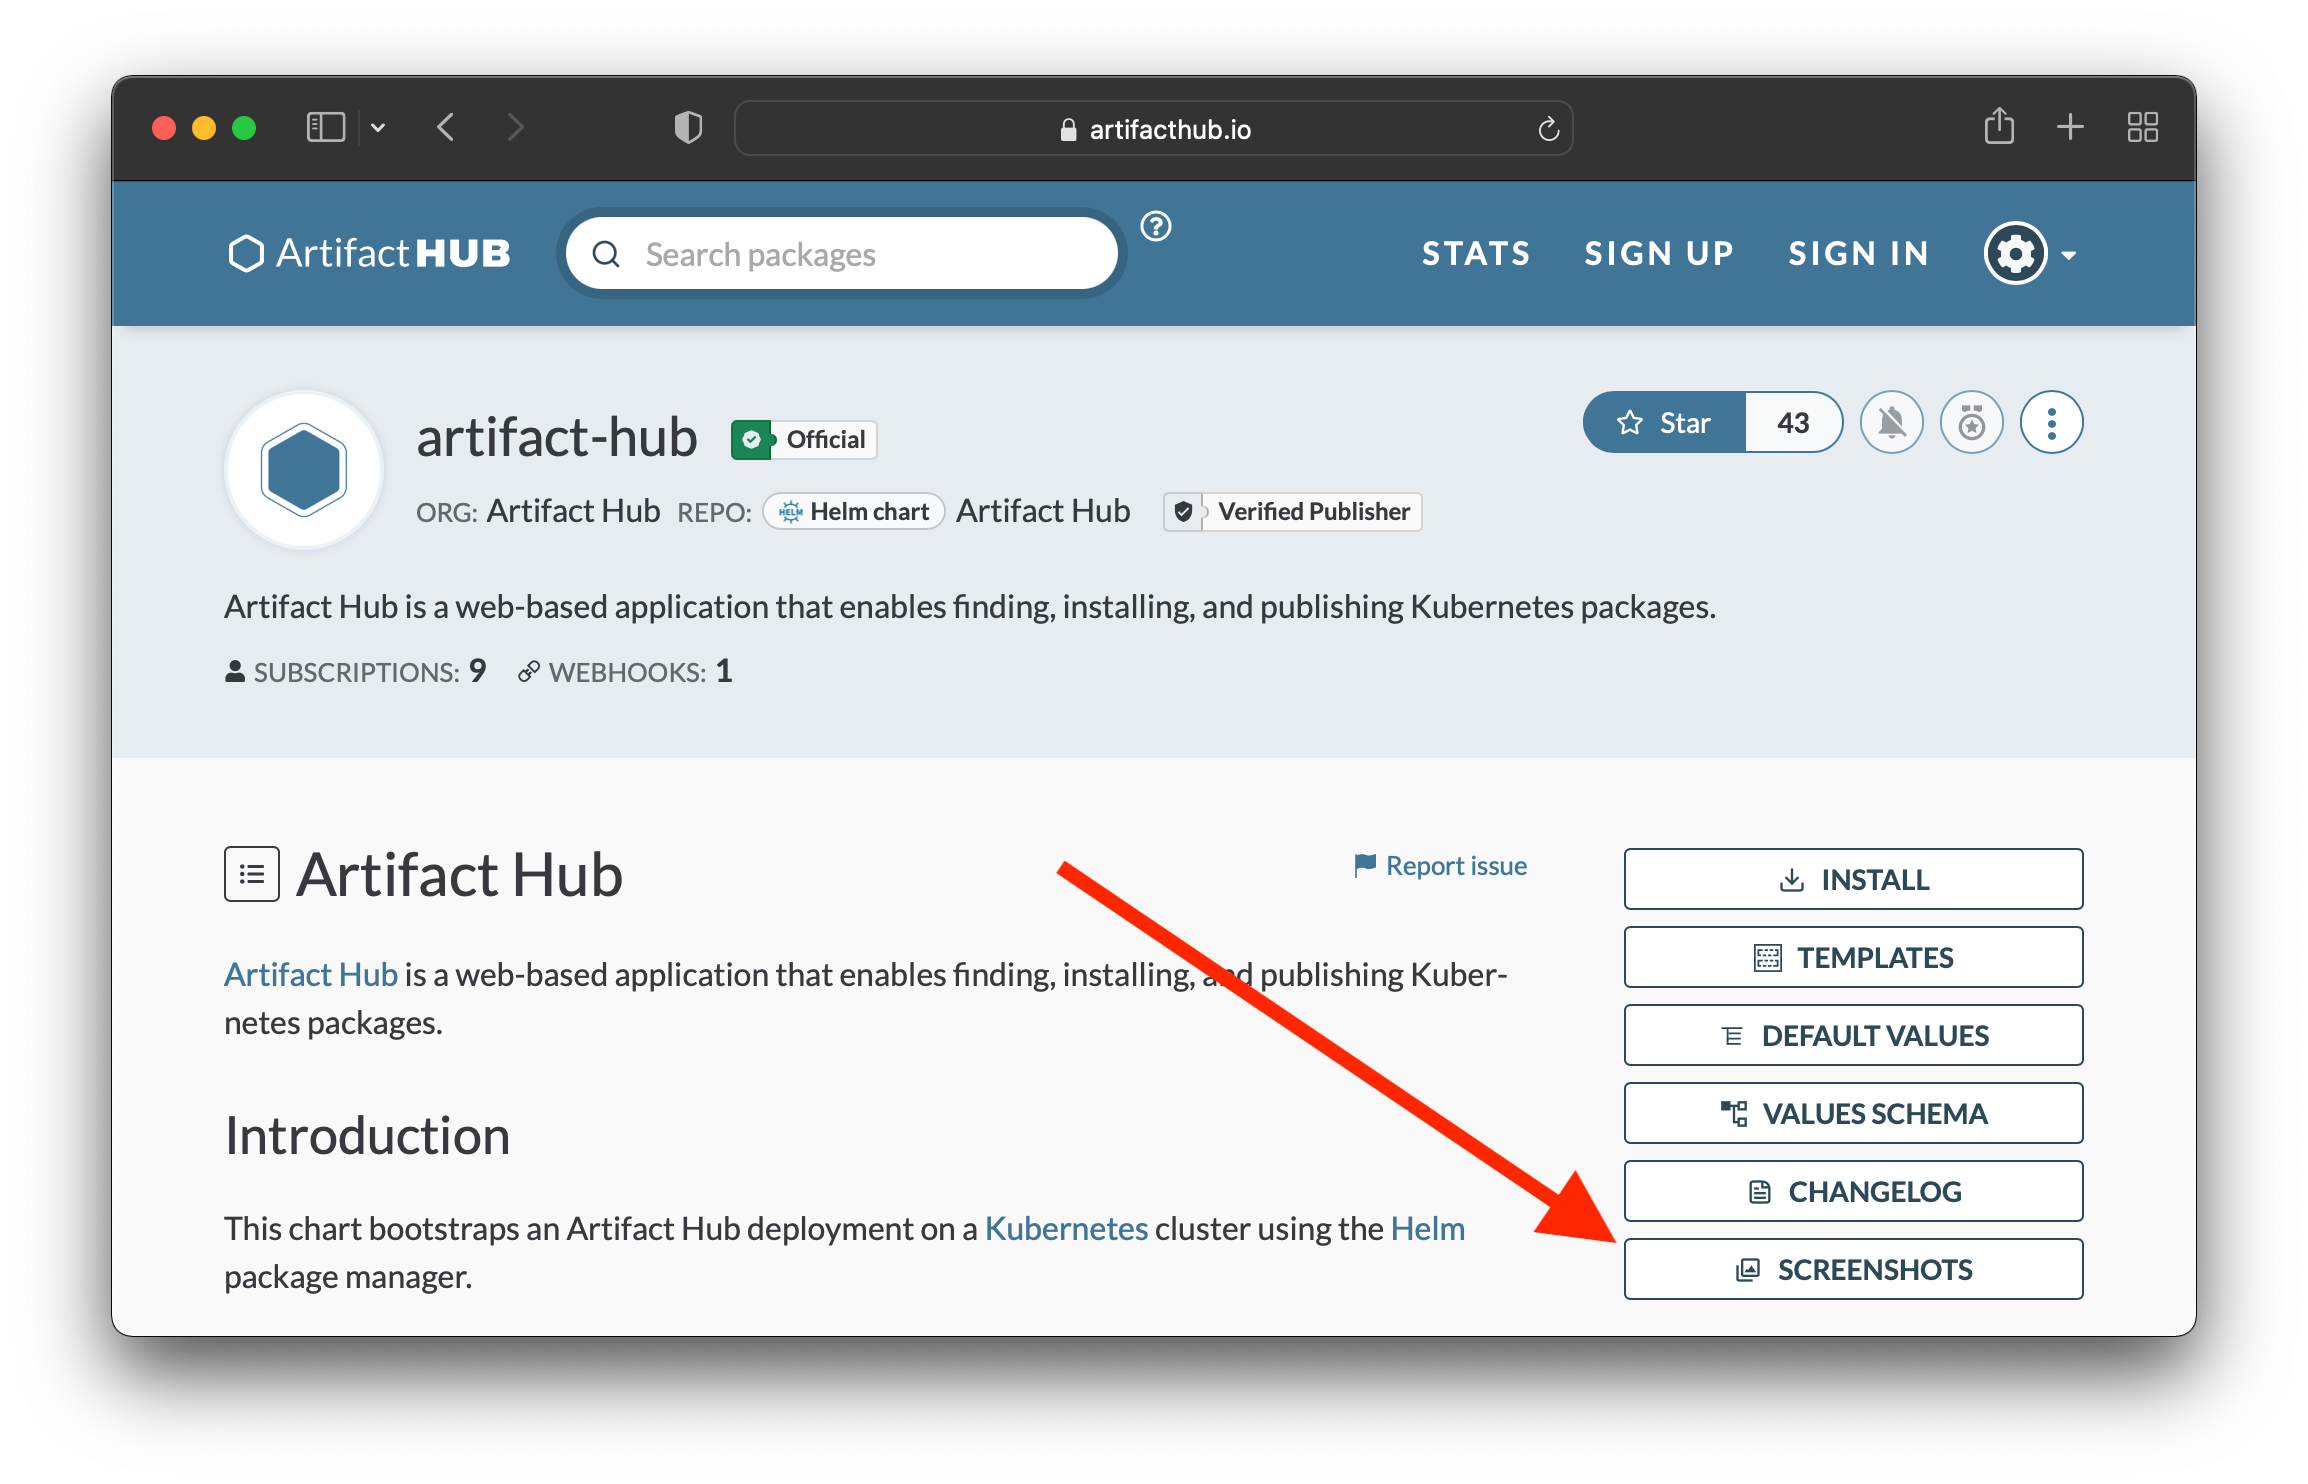Click the SCREENSHOTS button

tap(1852, 1267)
